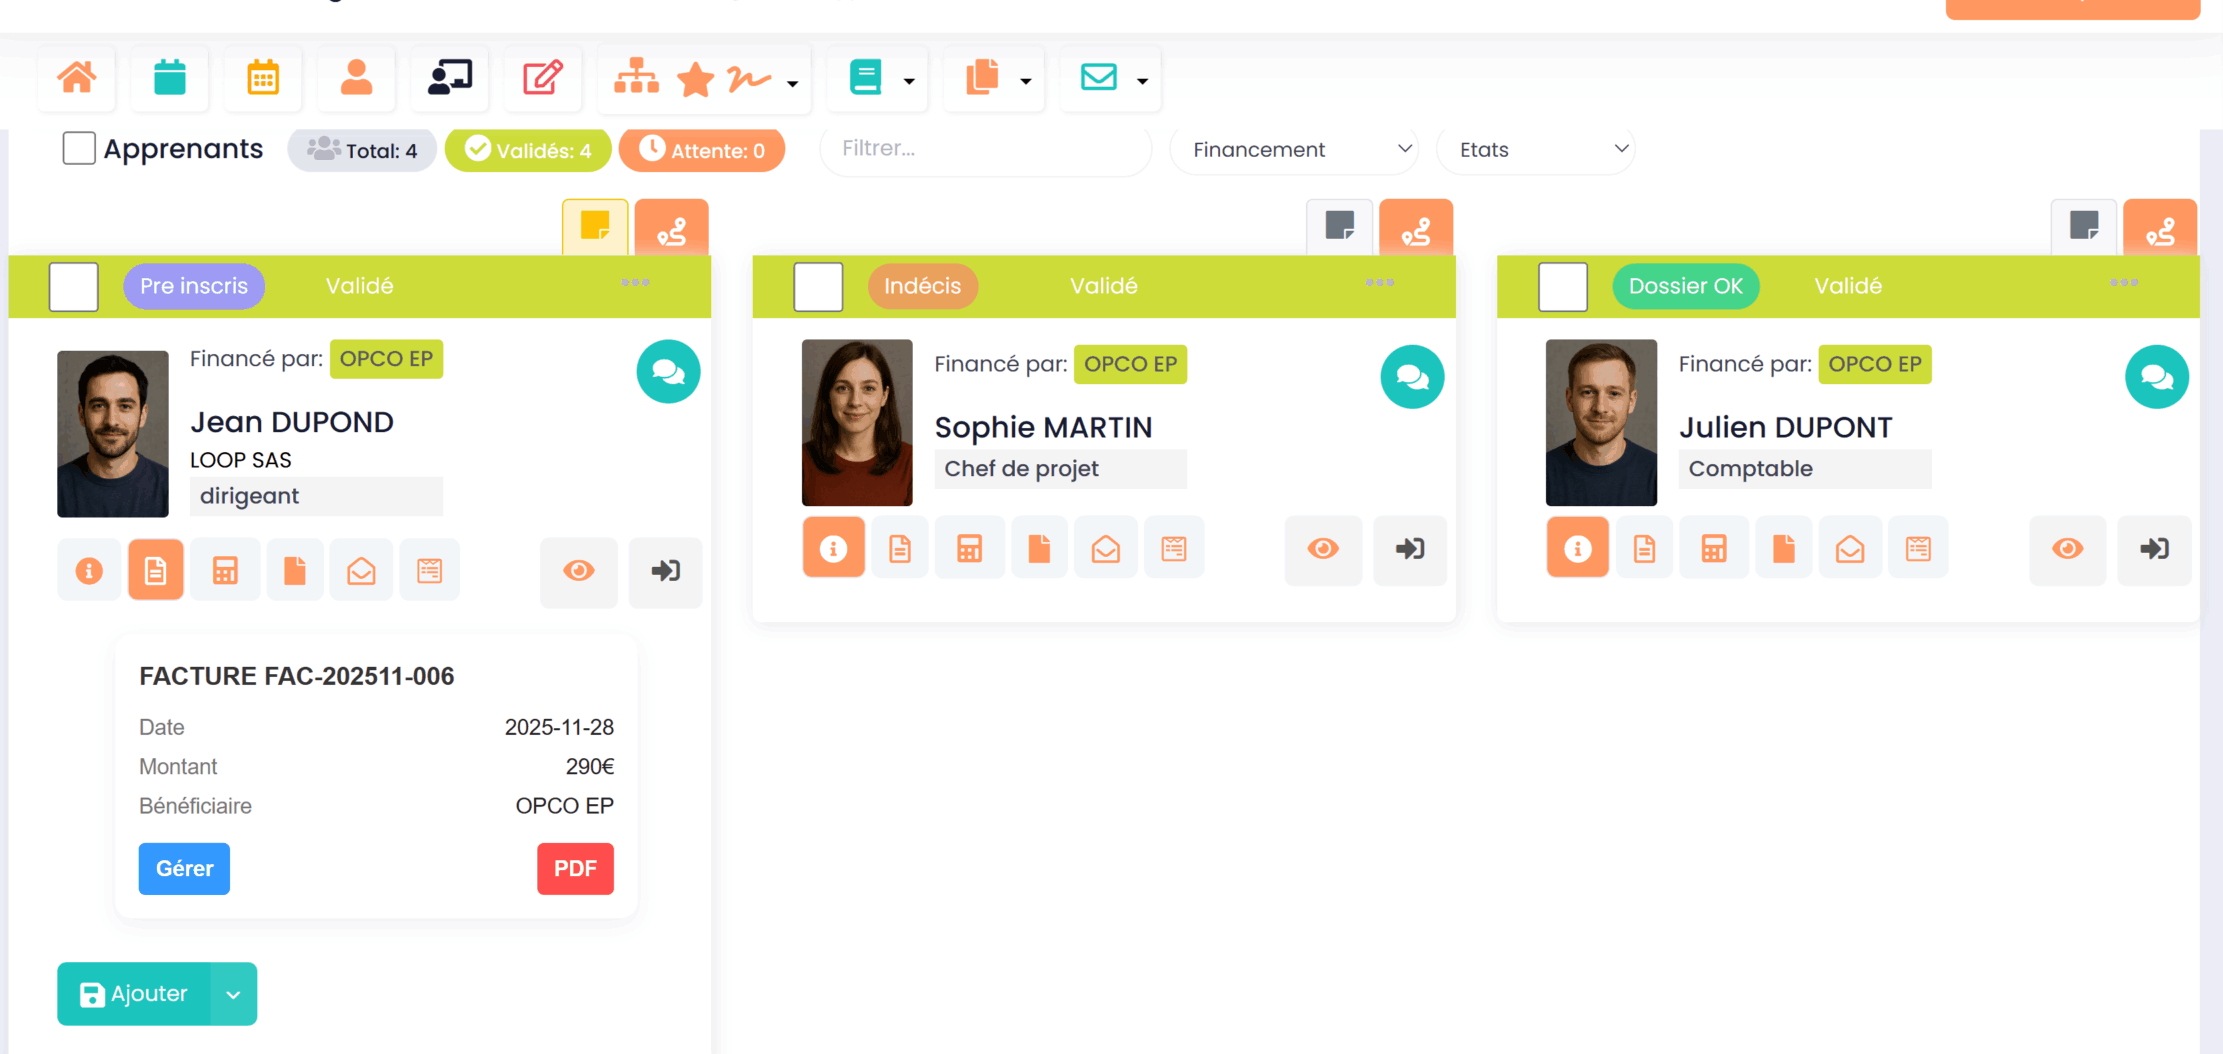This screenshot has width=2223, height=1054.
Task: Check the Apprenants select-all checkbox
Action: click(79, 149)
